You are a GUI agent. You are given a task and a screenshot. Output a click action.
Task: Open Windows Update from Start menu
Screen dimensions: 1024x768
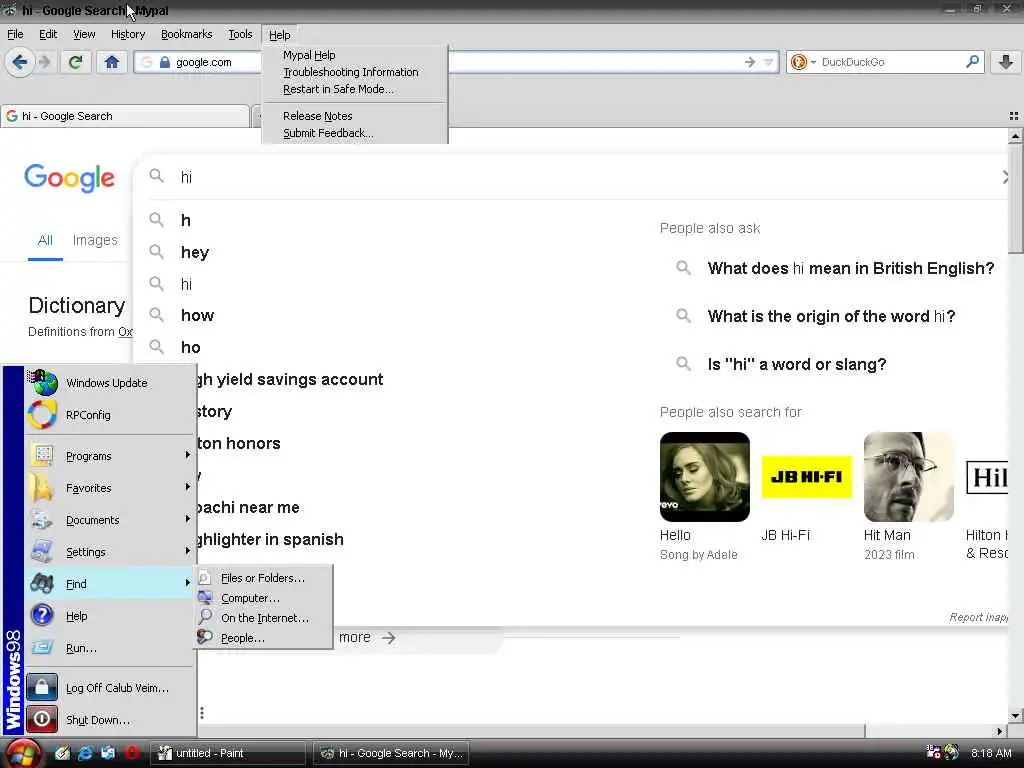click(110, 383)
